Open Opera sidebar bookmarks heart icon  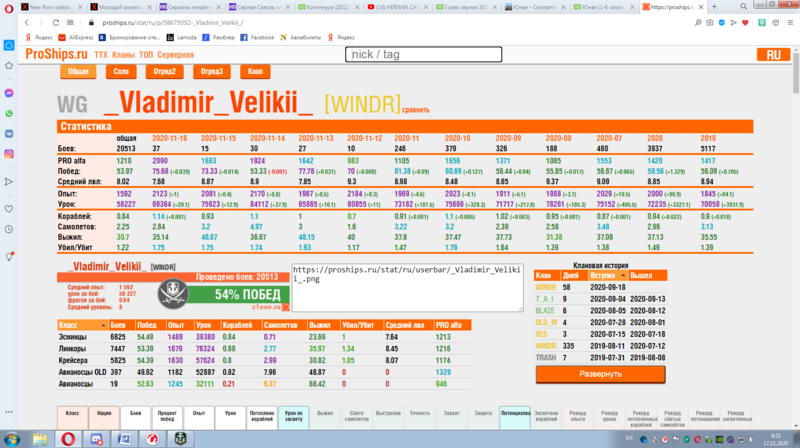9,209
